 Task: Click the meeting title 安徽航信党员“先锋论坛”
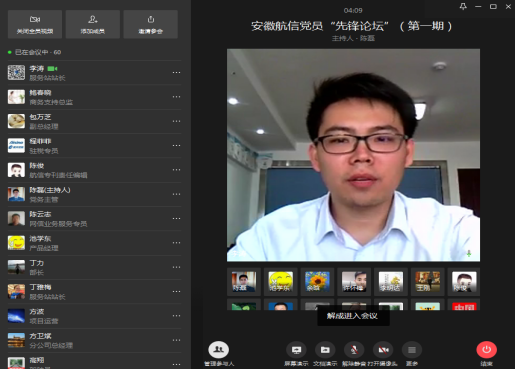(x=352, y=26)
